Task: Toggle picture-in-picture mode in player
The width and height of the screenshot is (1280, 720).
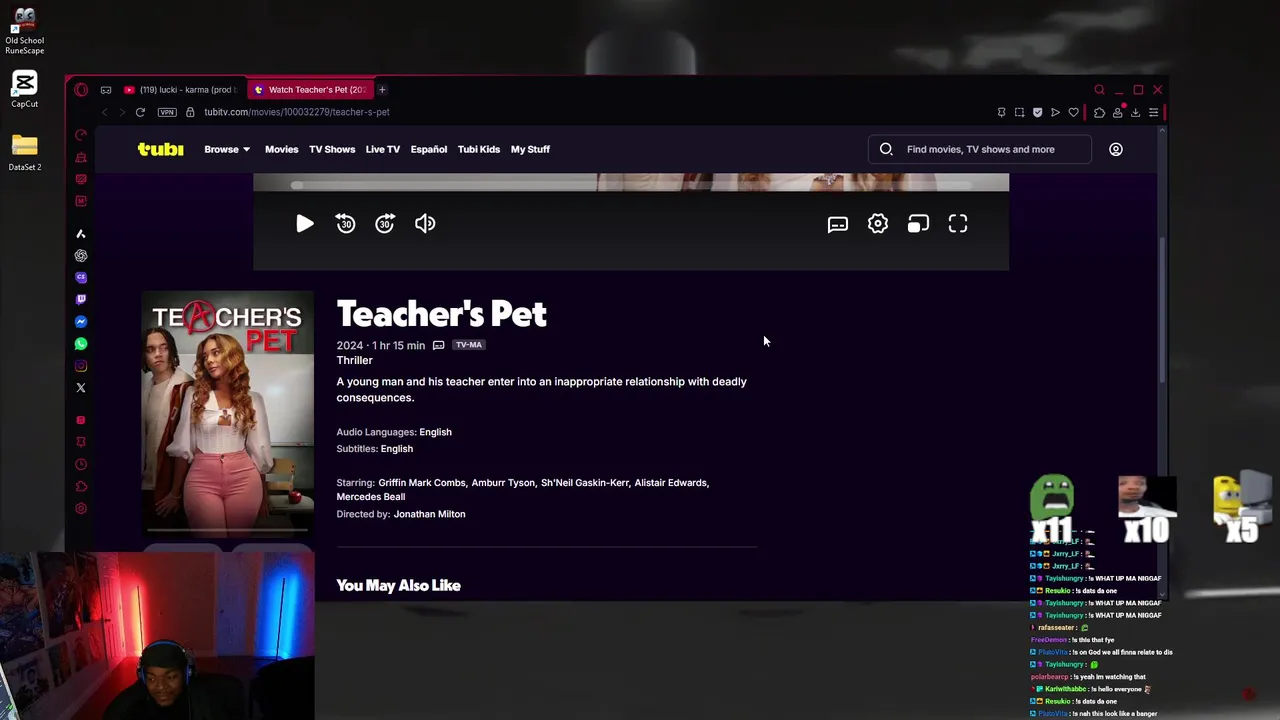Action: [918, 224]
